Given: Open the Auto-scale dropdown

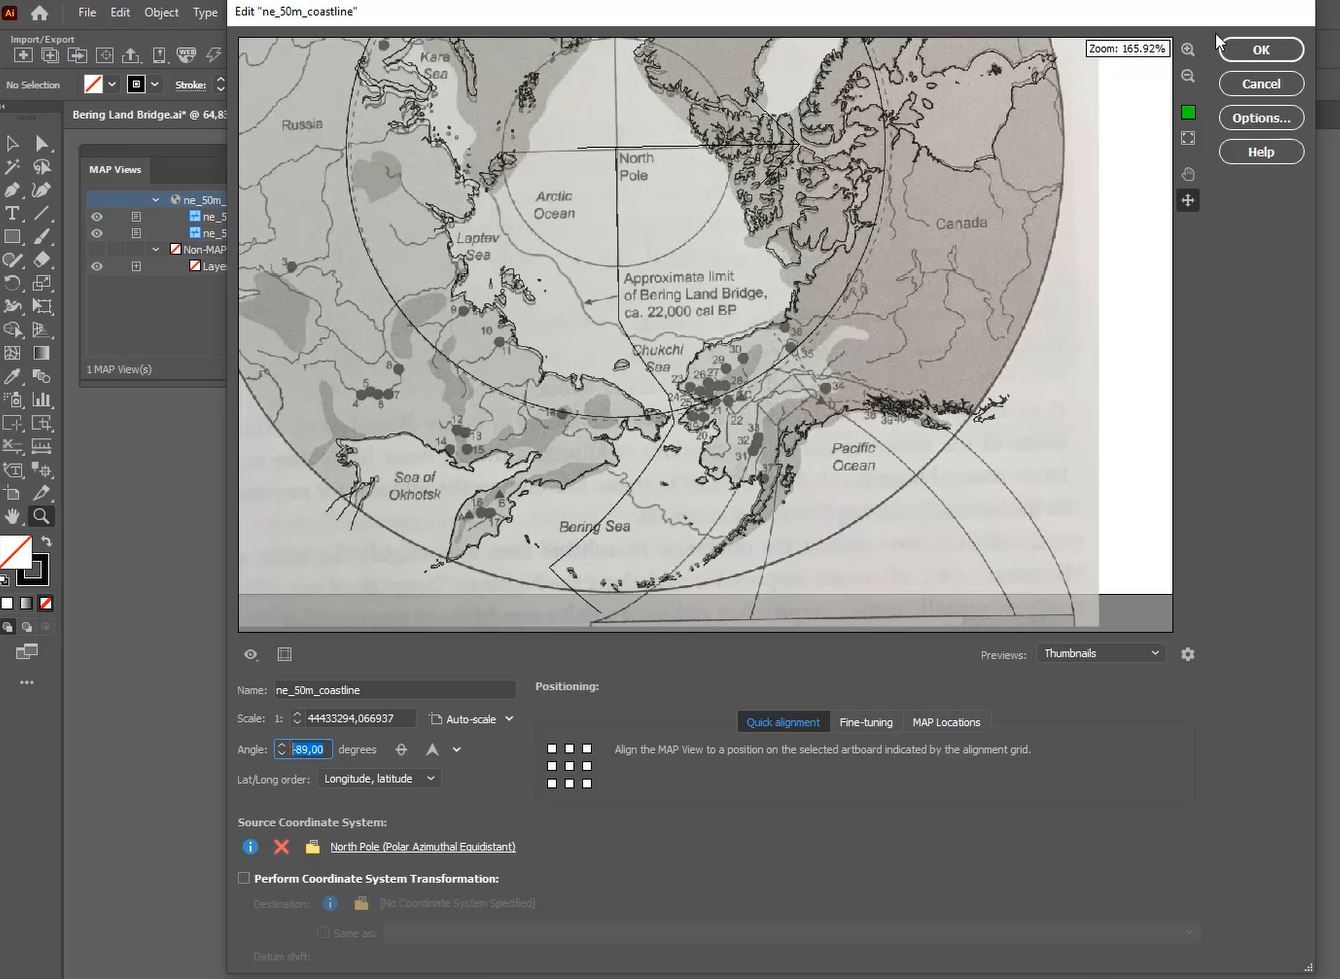Looking at the screenshot, I should [x=472, y=718].
